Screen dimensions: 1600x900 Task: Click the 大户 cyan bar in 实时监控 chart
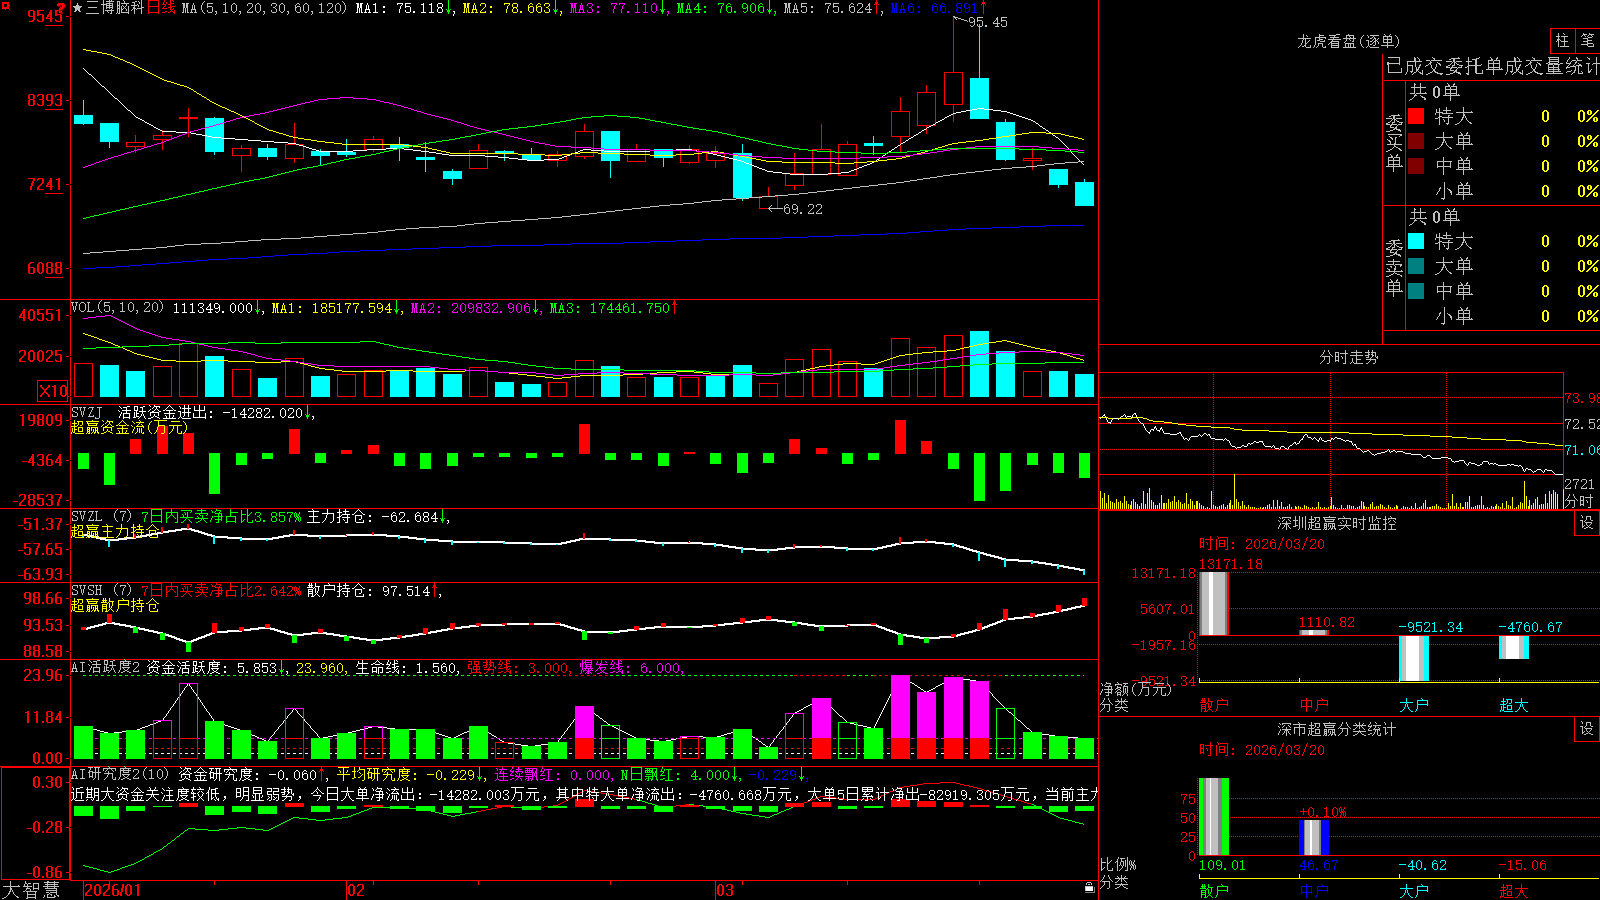pos(1414,658)
